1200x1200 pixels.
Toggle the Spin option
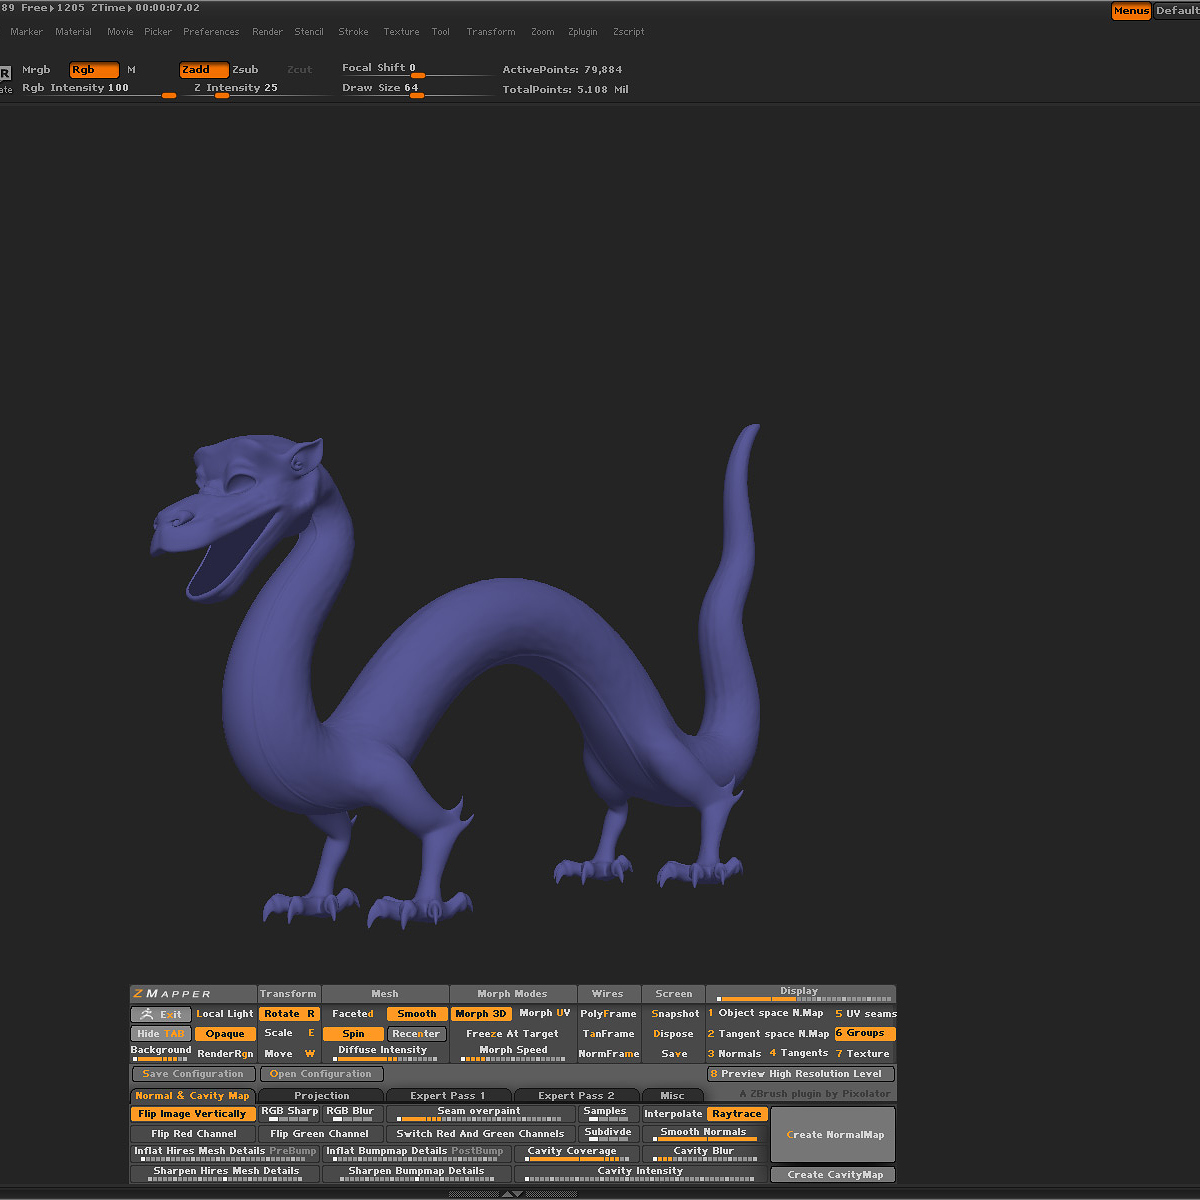point(354,1034)
